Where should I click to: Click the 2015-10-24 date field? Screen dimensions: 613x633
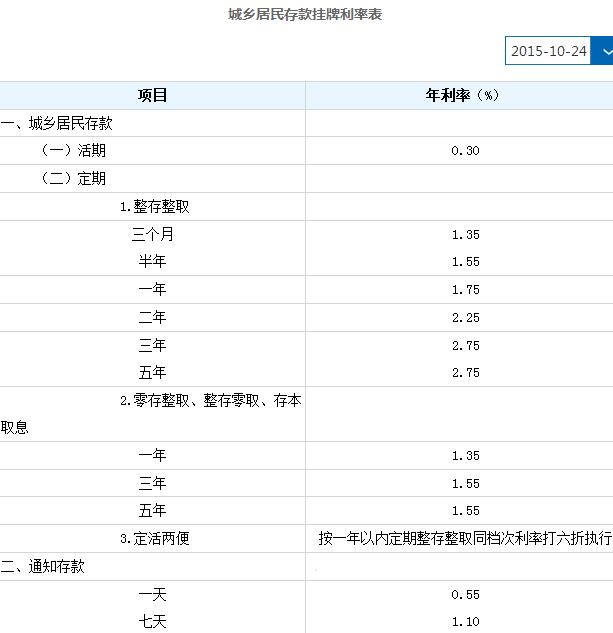[548, 51]
